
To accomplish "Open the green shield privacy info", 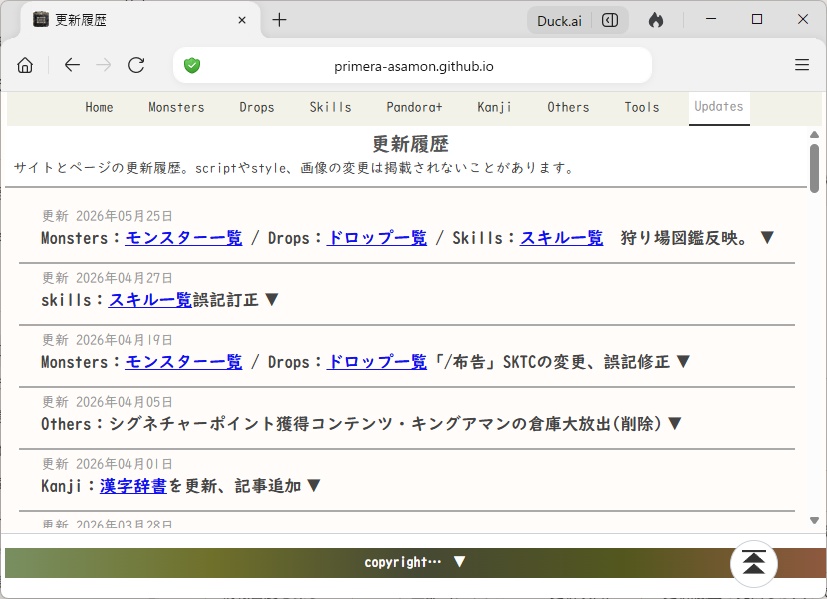I will (192, 66).
